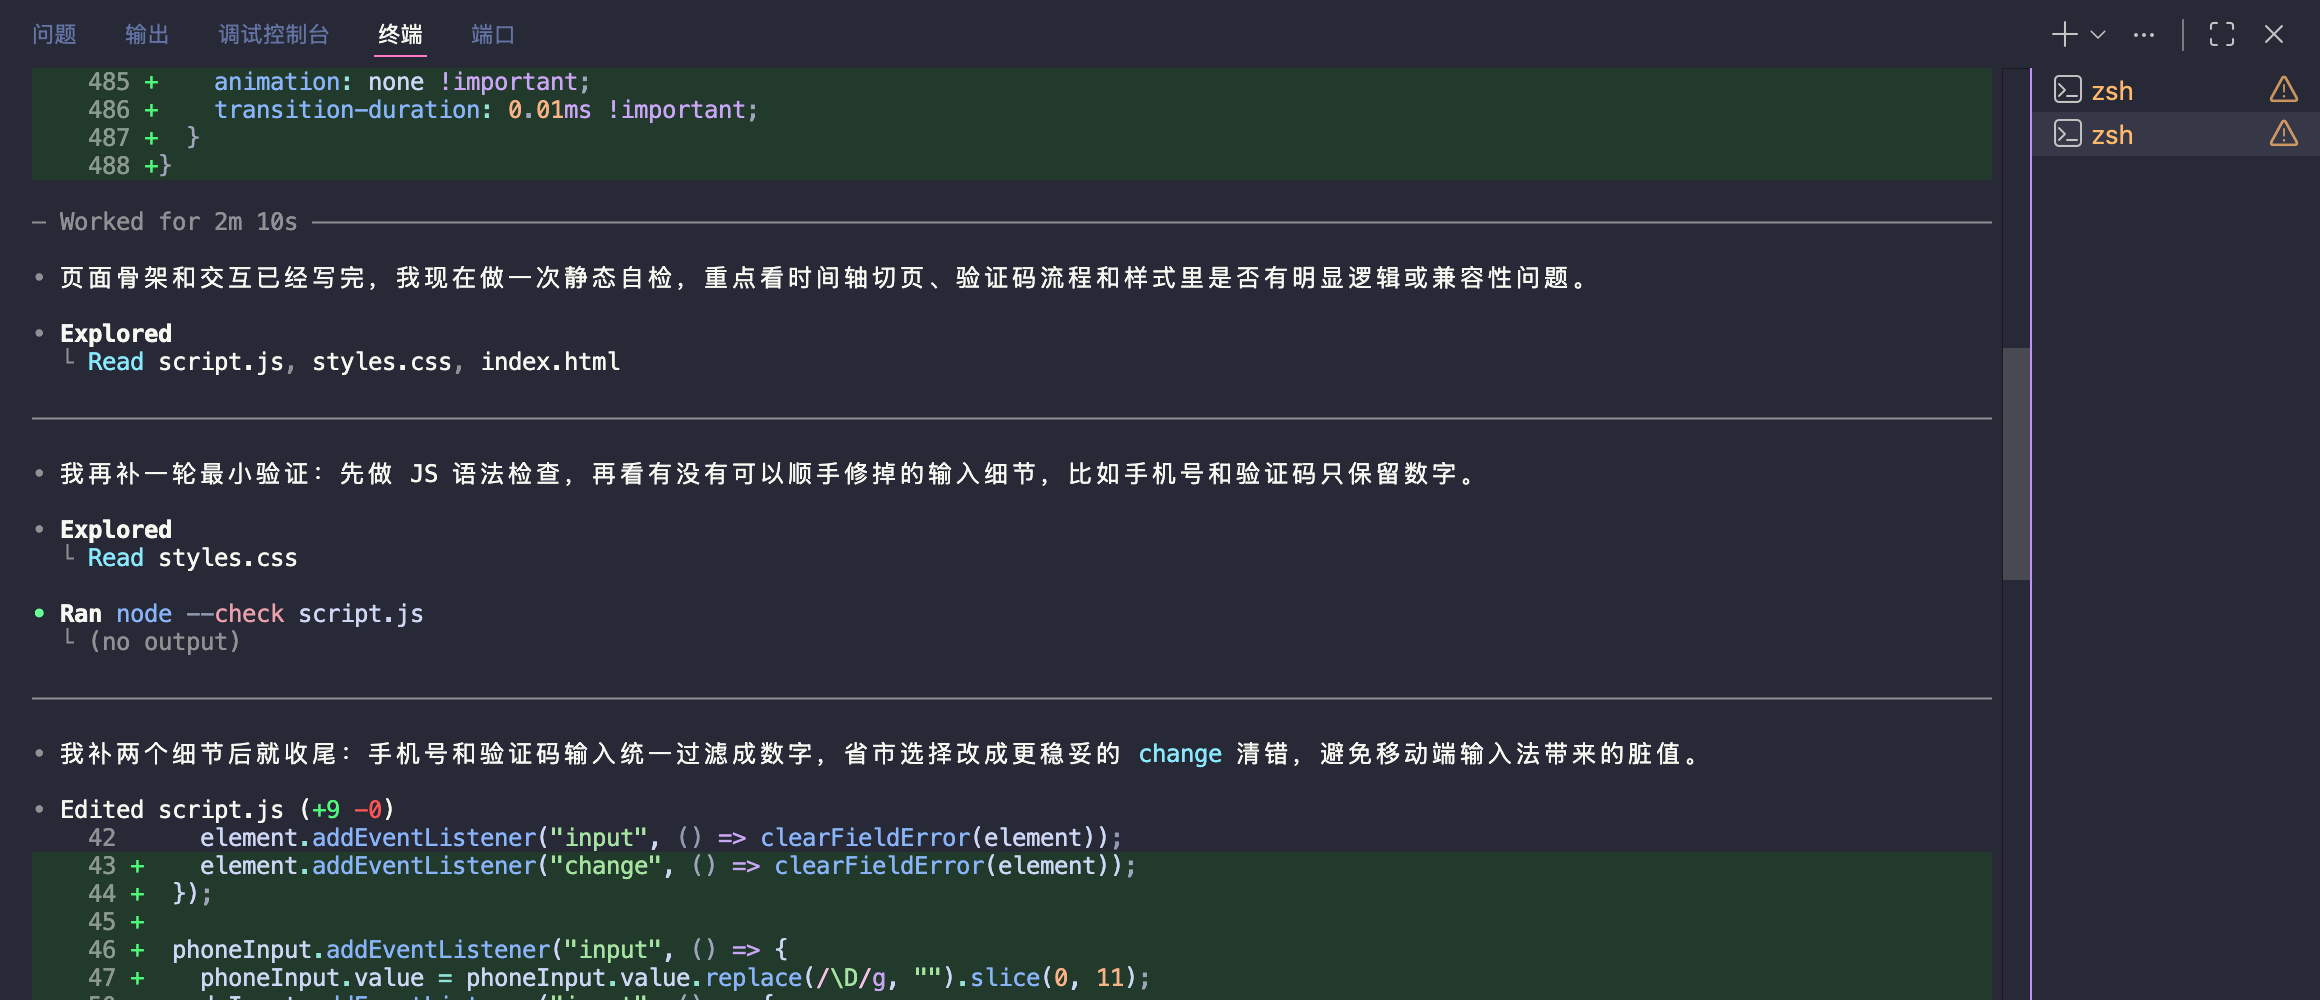
Task: Close the terminal panel with the X icon
Action: coord(2274,33)
